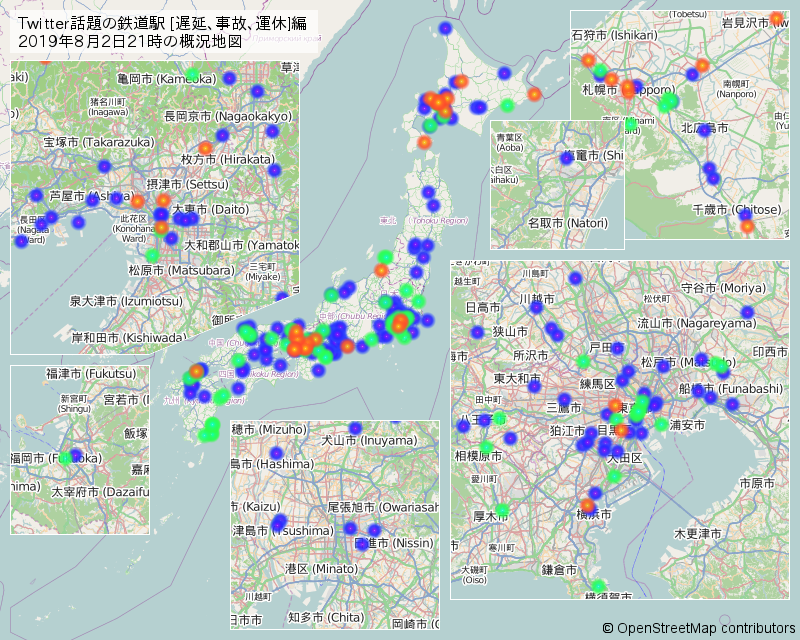Click the 東北 (Tohoku Region) label
The width and height of the screenshot is (800, 640).
[x=423, y=220]
